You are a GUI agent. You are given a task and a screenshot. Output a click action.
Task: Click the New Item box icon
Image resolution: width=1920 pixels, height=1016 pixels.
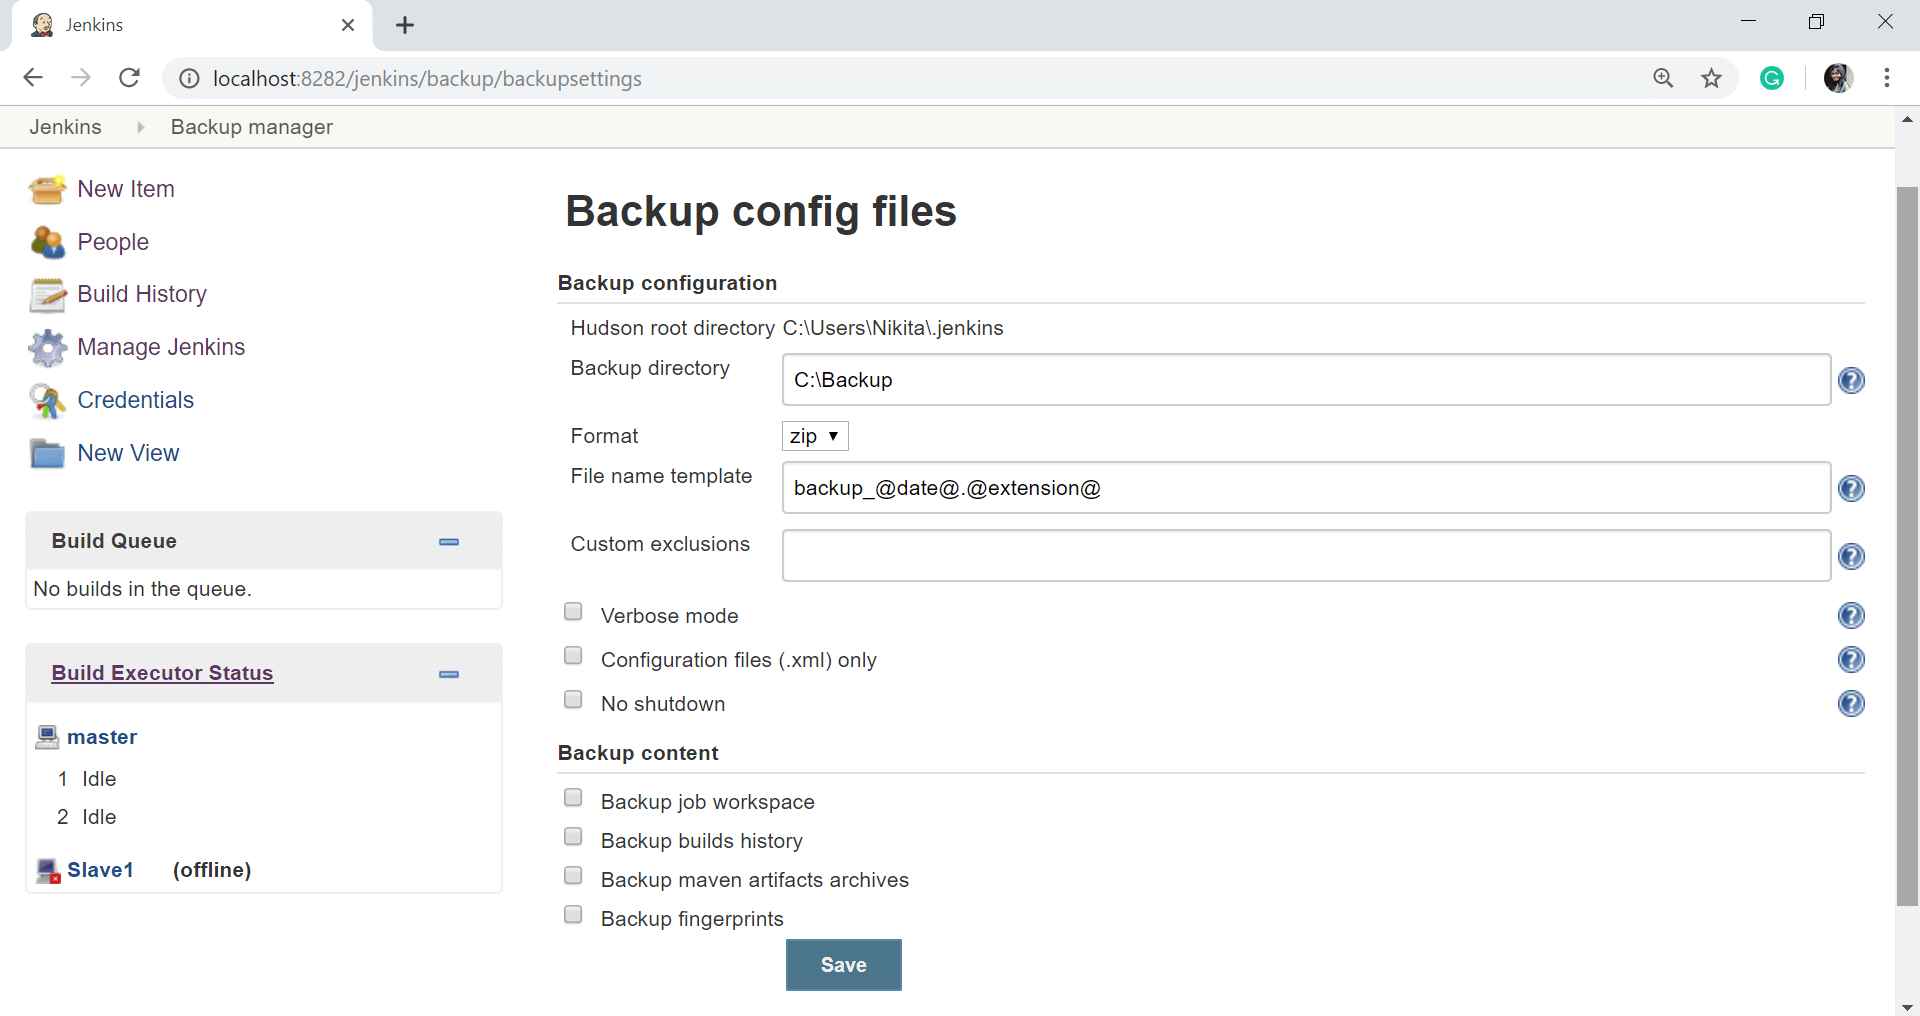47,189
